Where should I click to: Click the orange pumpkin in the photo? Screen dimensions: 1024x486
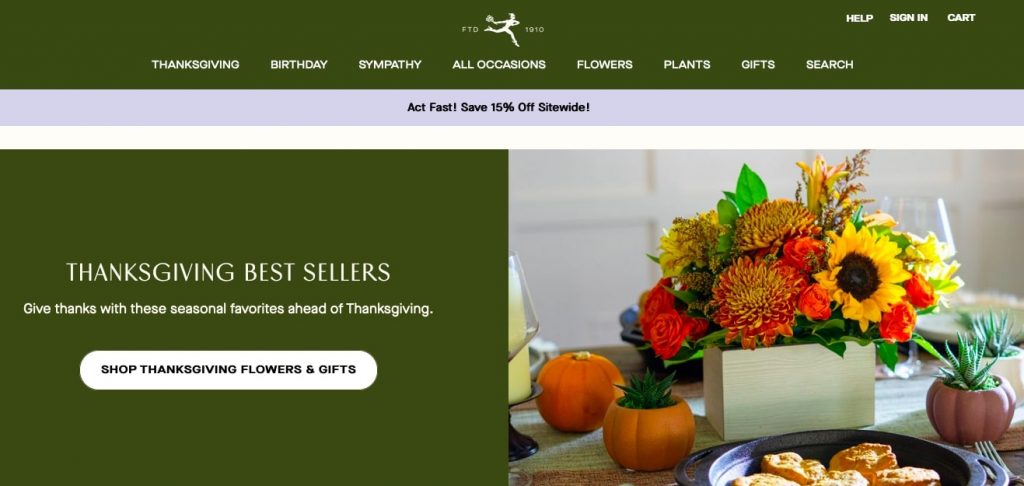(579, 391)
